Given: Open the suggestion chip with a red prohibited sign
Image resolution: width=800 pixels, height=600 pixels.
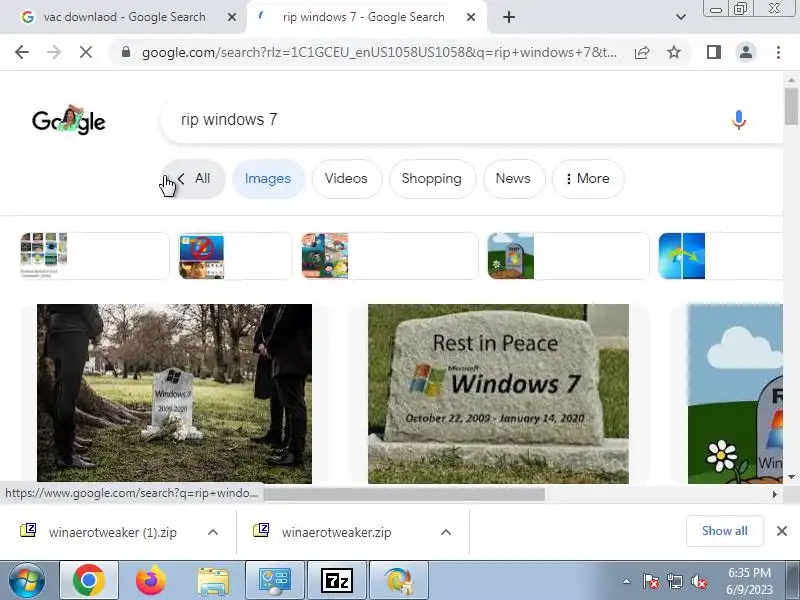Looking at the screenshot, I should 236,256.
